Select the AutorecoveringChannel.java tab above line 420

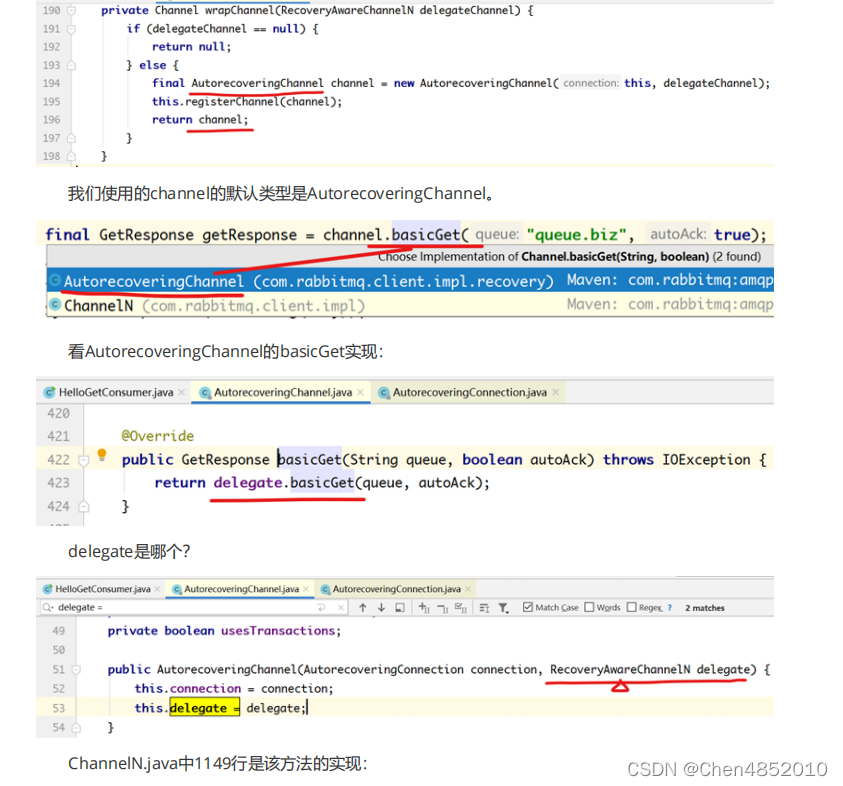tap(283, 392)
